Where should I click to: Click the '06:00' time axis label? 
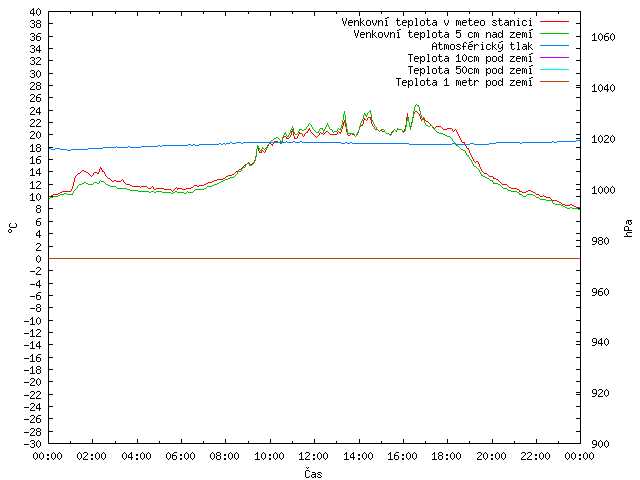coord(180,456)
